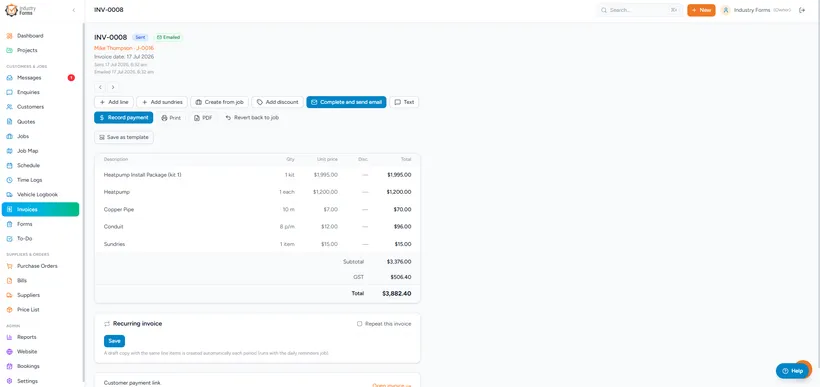Click the Bills icon

(x=9, y=280)
